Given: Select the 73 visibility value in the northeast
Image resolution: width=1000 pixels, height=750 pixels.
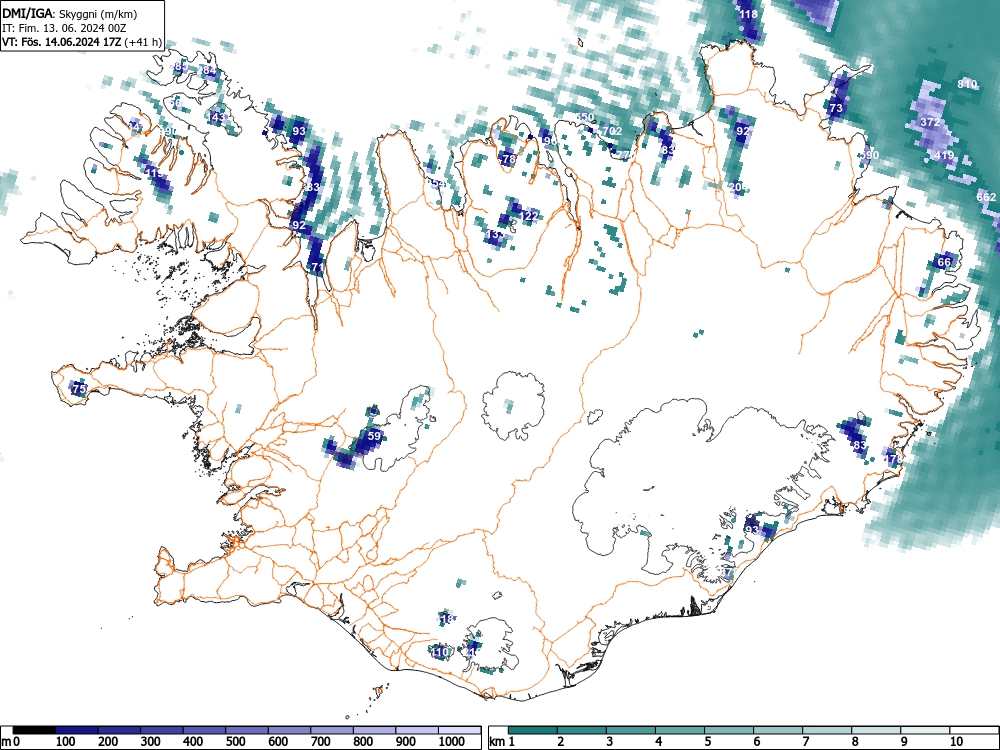Looking at the screenshot, I should pos(835,108).
